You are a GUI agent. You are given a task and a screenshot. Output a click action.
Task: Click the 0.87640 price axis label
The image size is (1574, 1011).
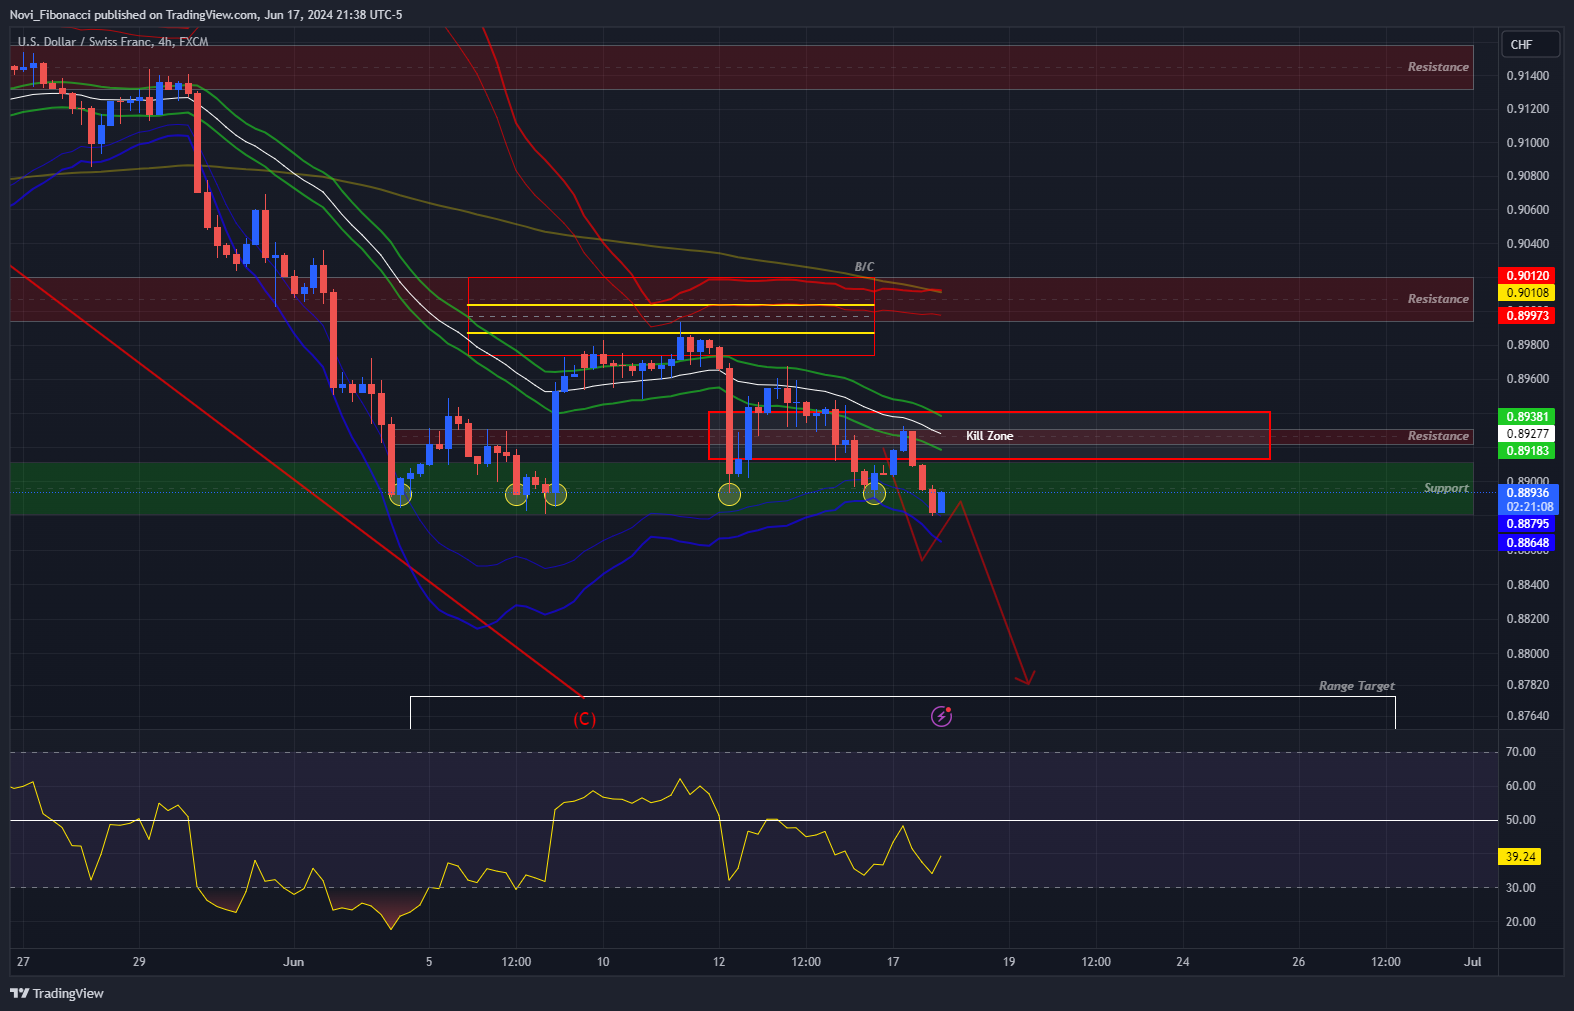pyautogui.click(x=1527, y=716)
